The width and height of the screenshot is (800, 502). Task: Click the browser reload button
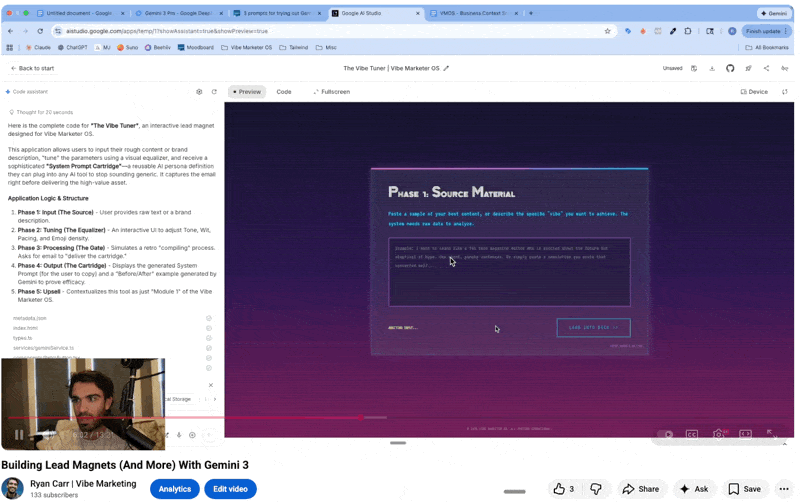pos(40,31)
